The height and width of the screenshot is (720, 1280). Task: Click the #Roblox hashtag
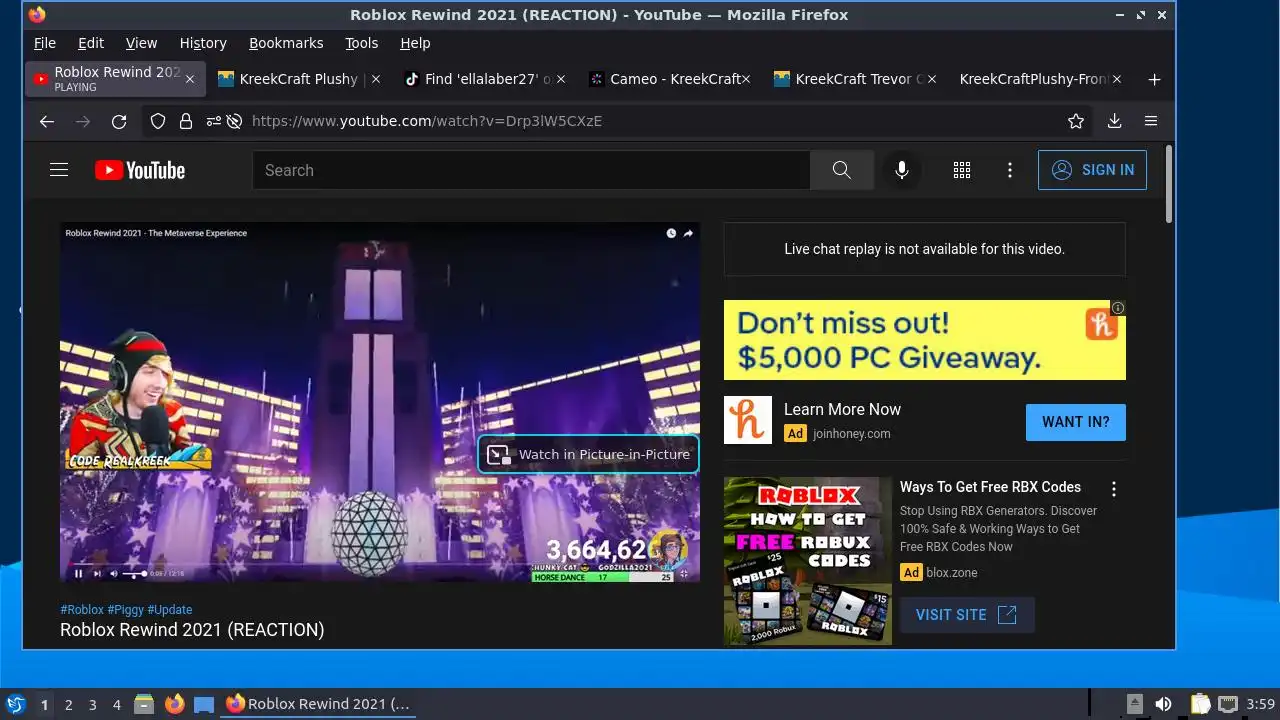coord(82,609)
